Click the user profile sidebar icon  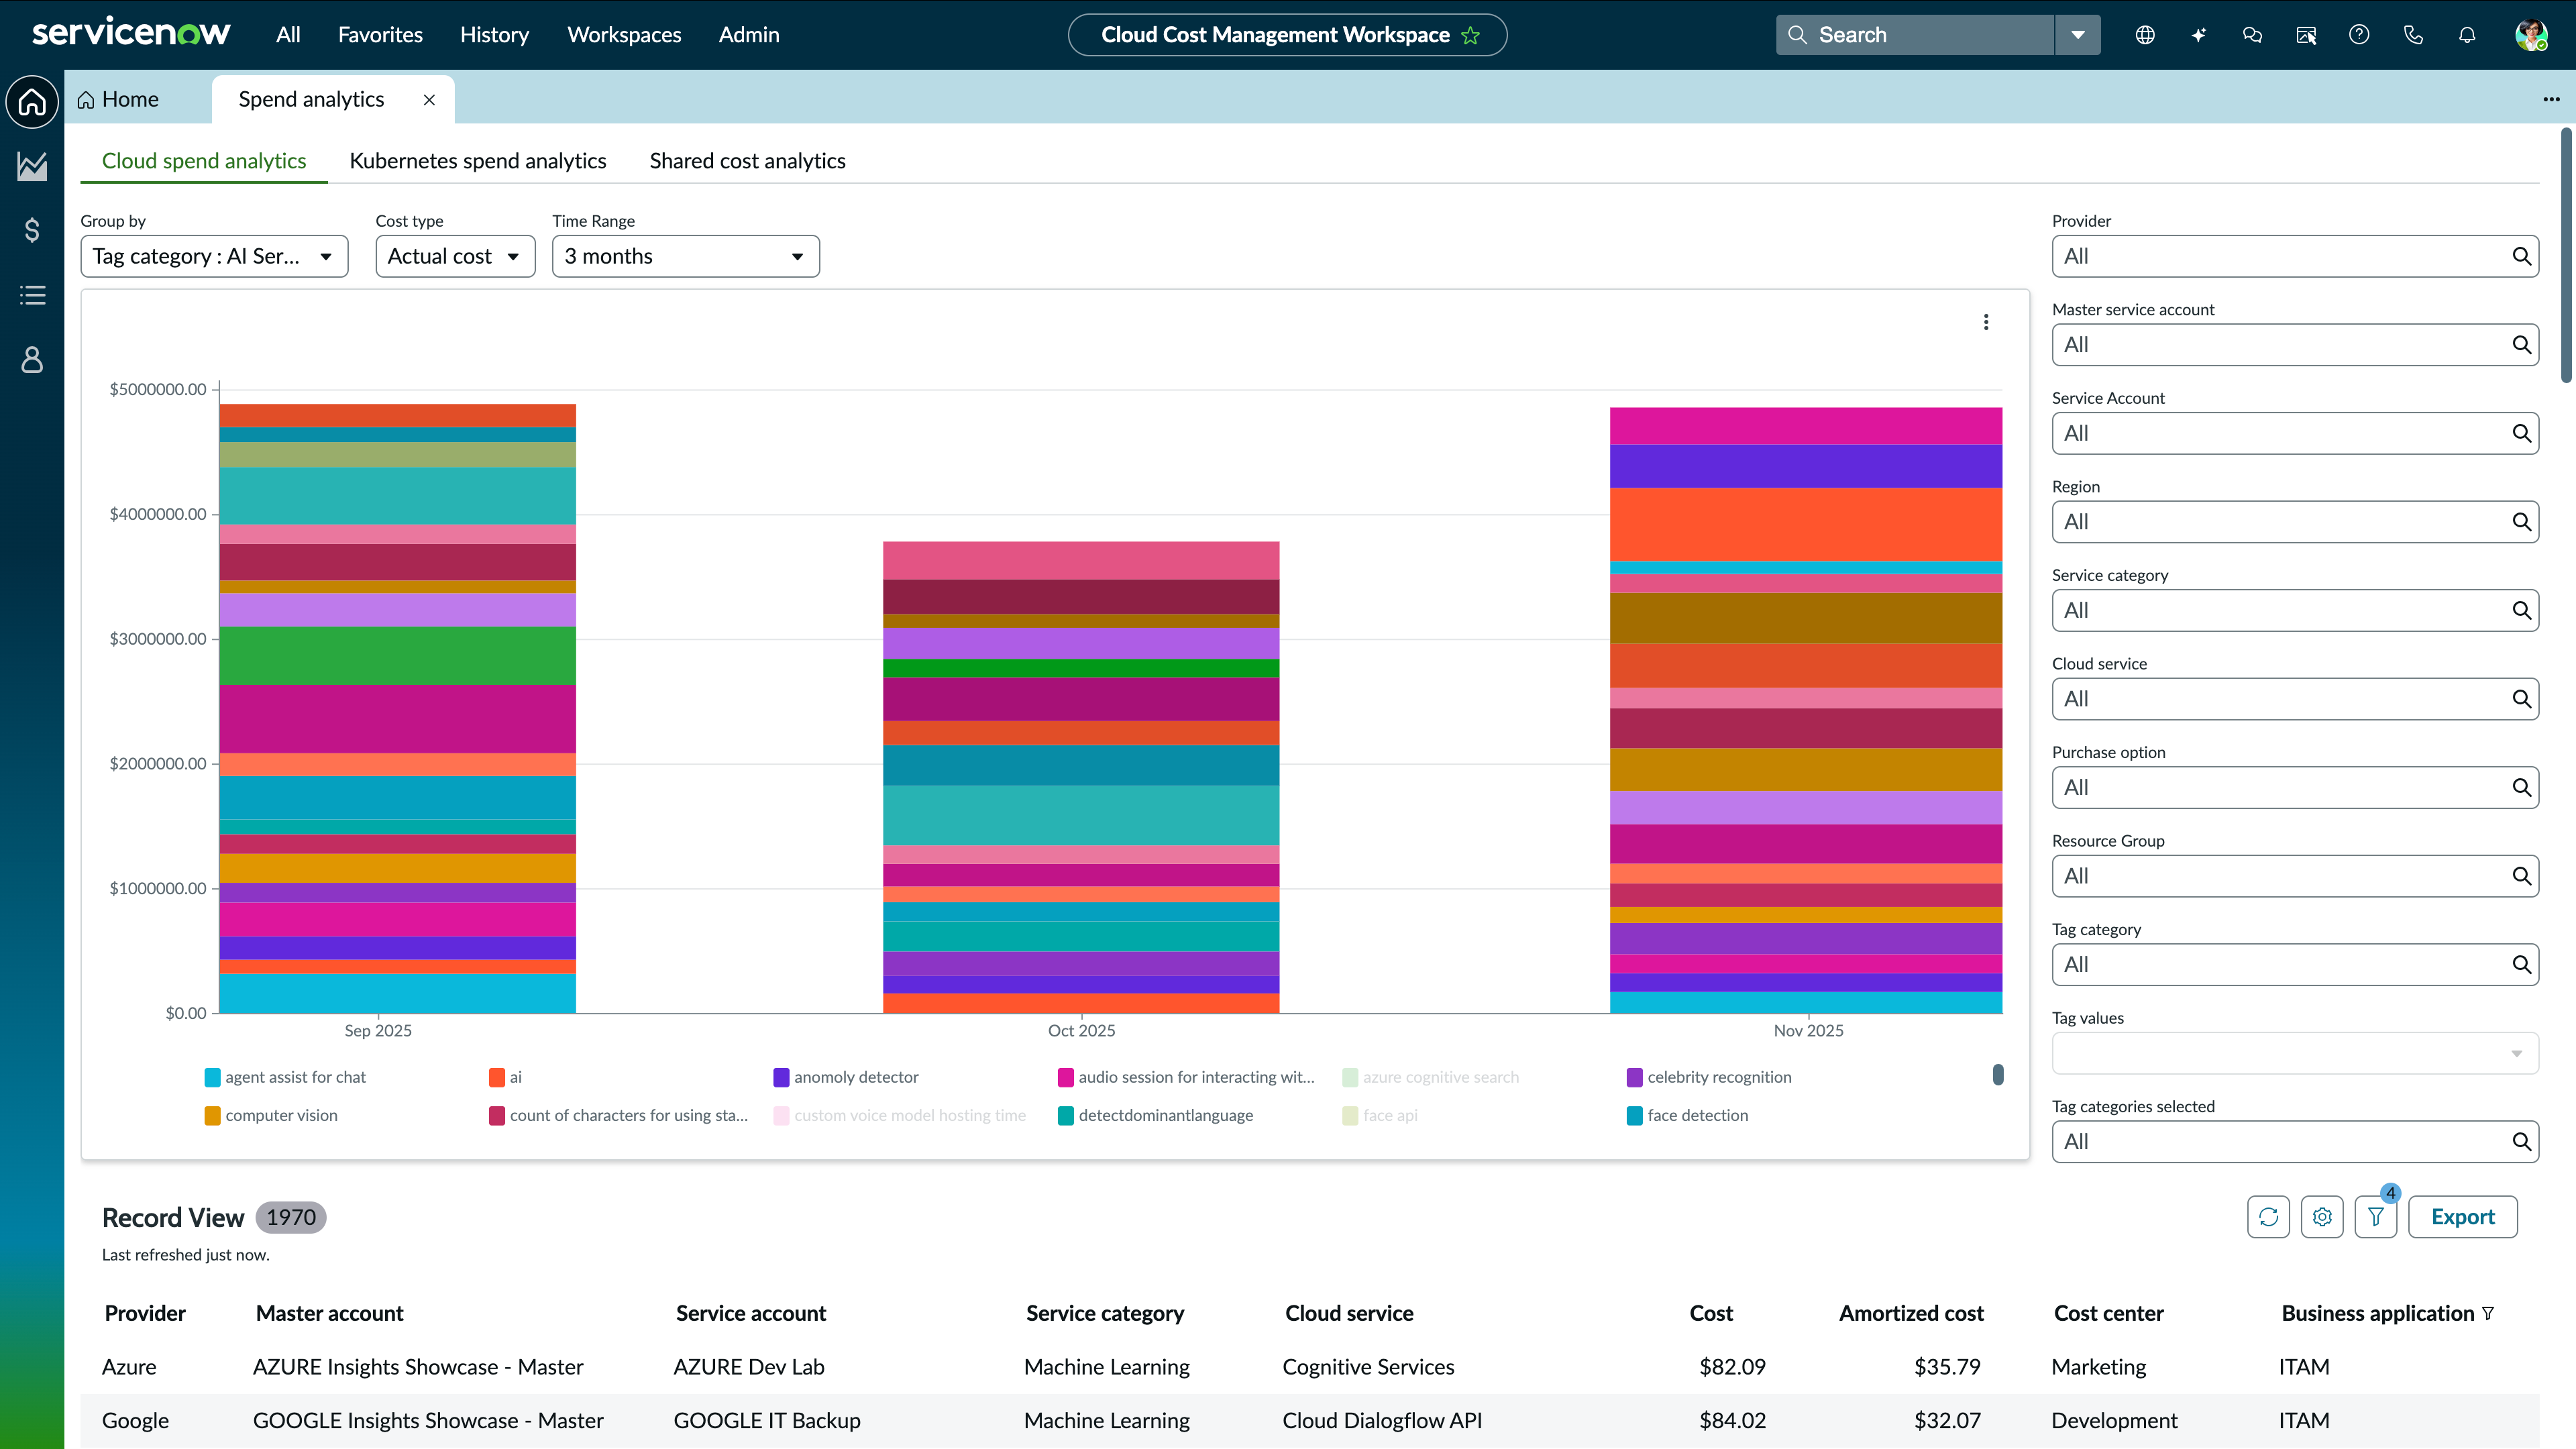(32, 360)
